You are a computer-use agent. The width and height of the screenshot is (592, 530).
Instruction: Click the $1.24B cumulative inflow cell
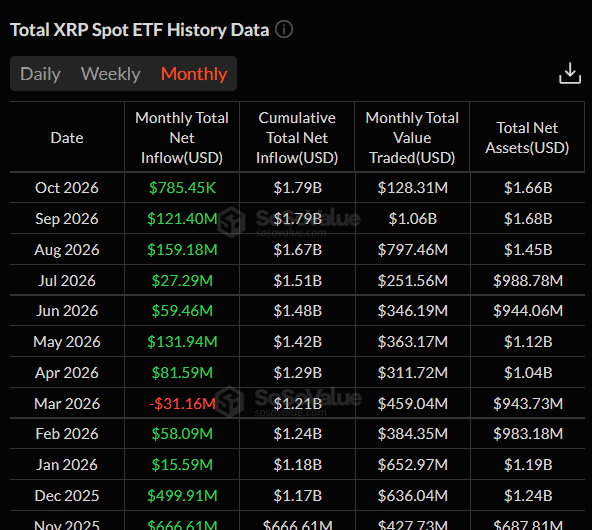pyautogui.click(x=298, y=433)
